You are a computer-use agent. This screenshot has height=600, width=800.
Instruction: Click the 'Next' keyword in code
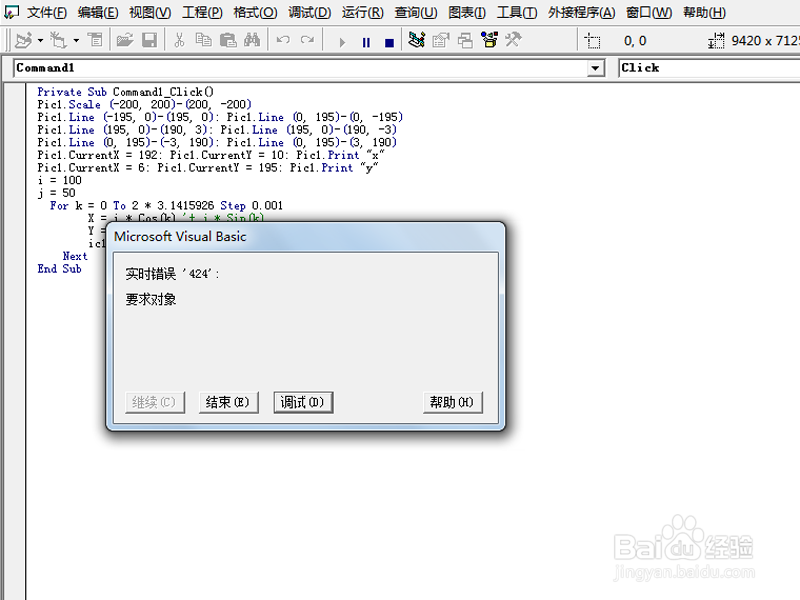75,256
